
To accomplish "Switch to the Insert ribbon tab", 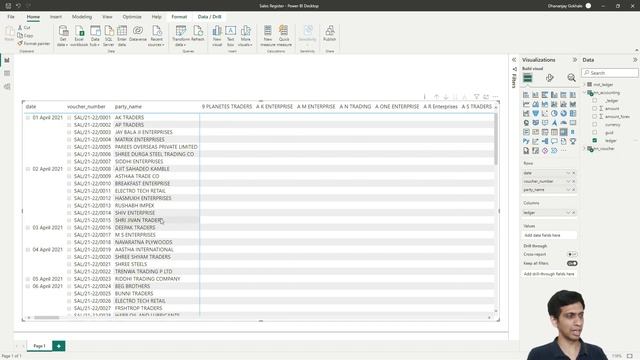I will coord(56,17).
